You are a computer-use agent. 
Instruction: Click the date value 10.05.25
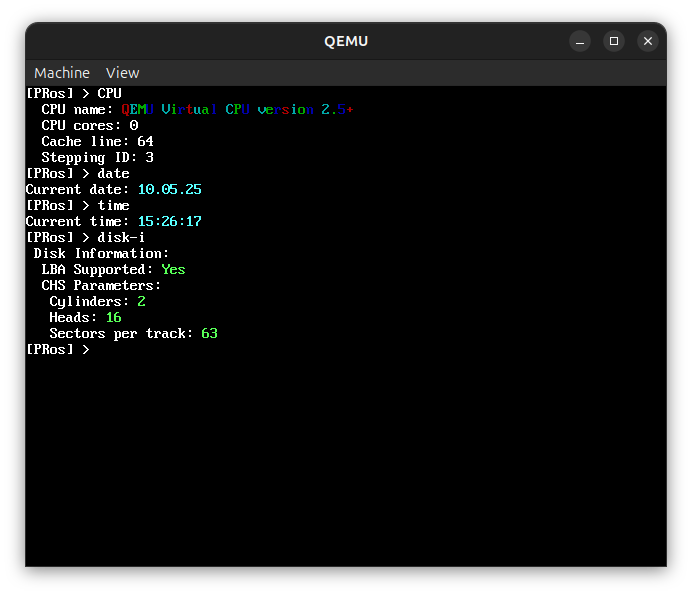click(x=170, y=189)
